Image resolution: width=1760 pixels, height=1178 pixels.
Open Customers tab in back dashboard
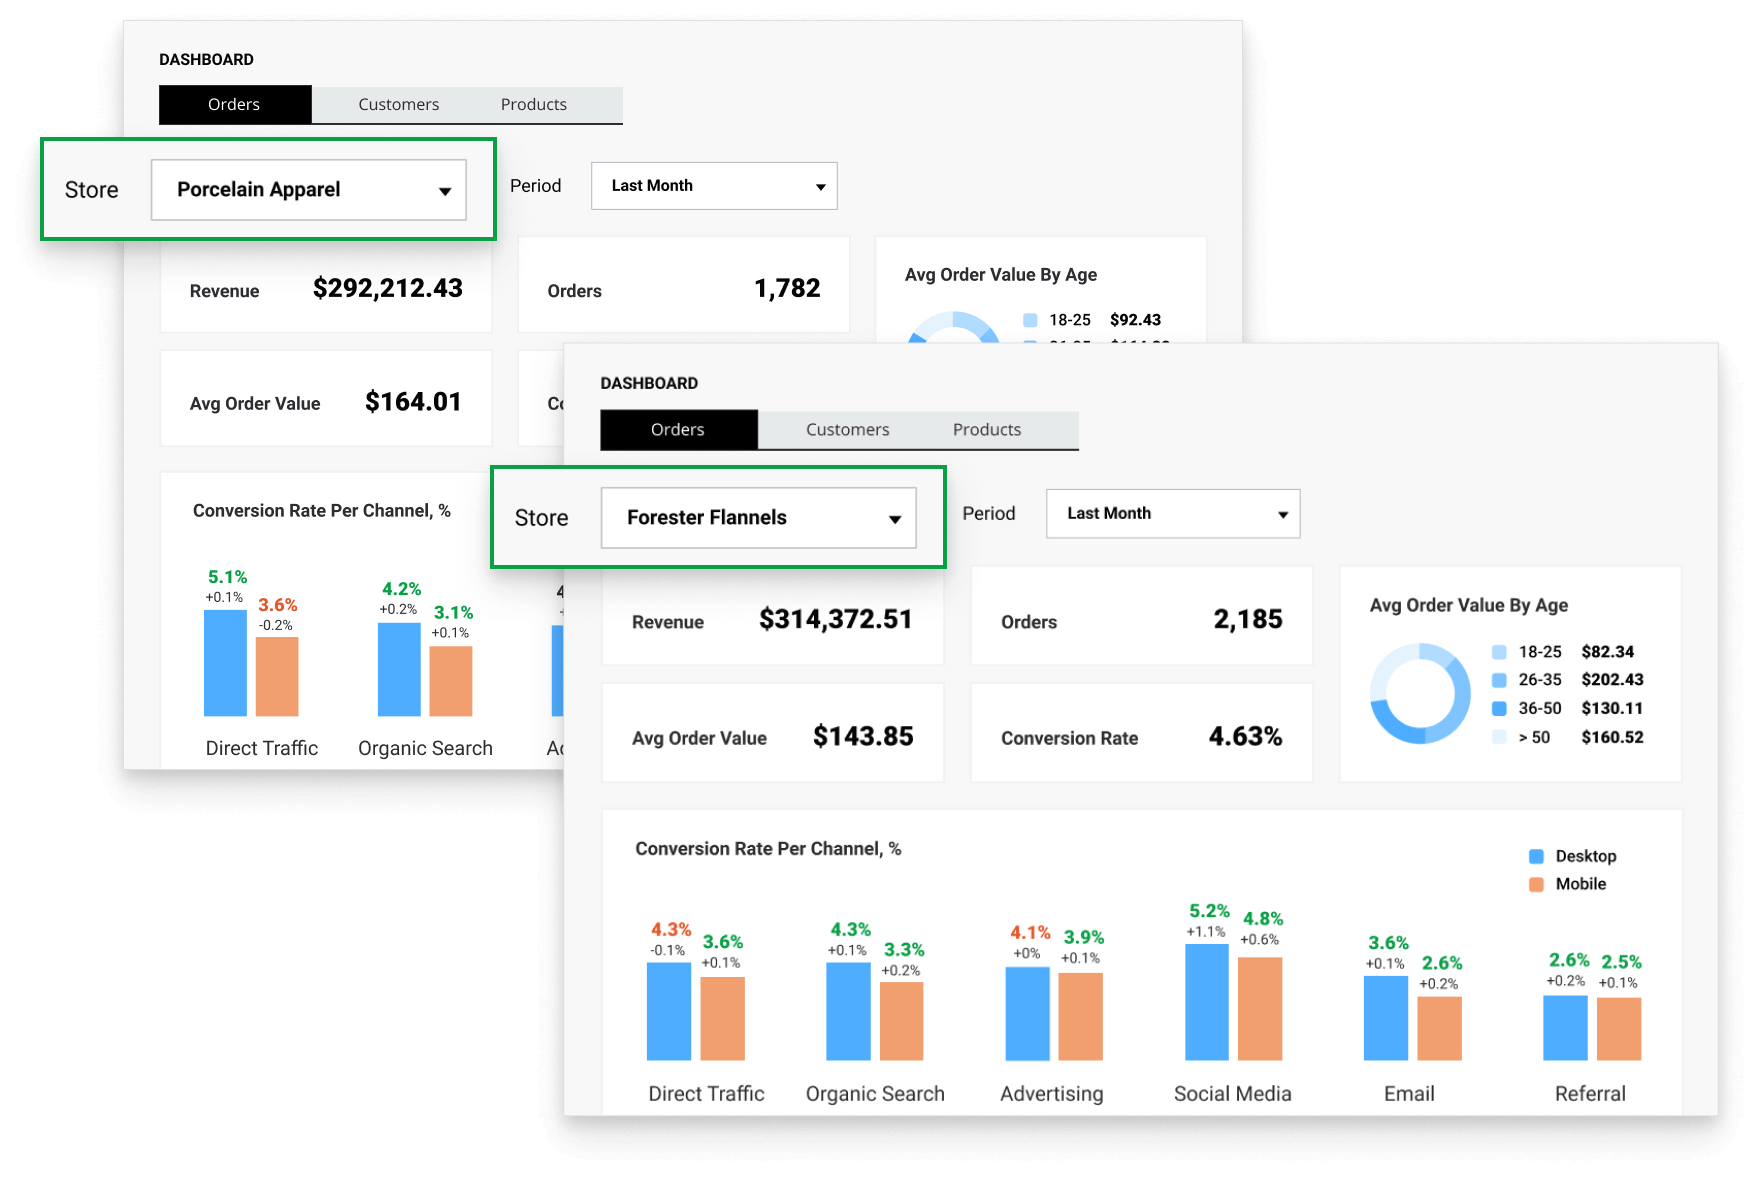(x=398, y=105)
